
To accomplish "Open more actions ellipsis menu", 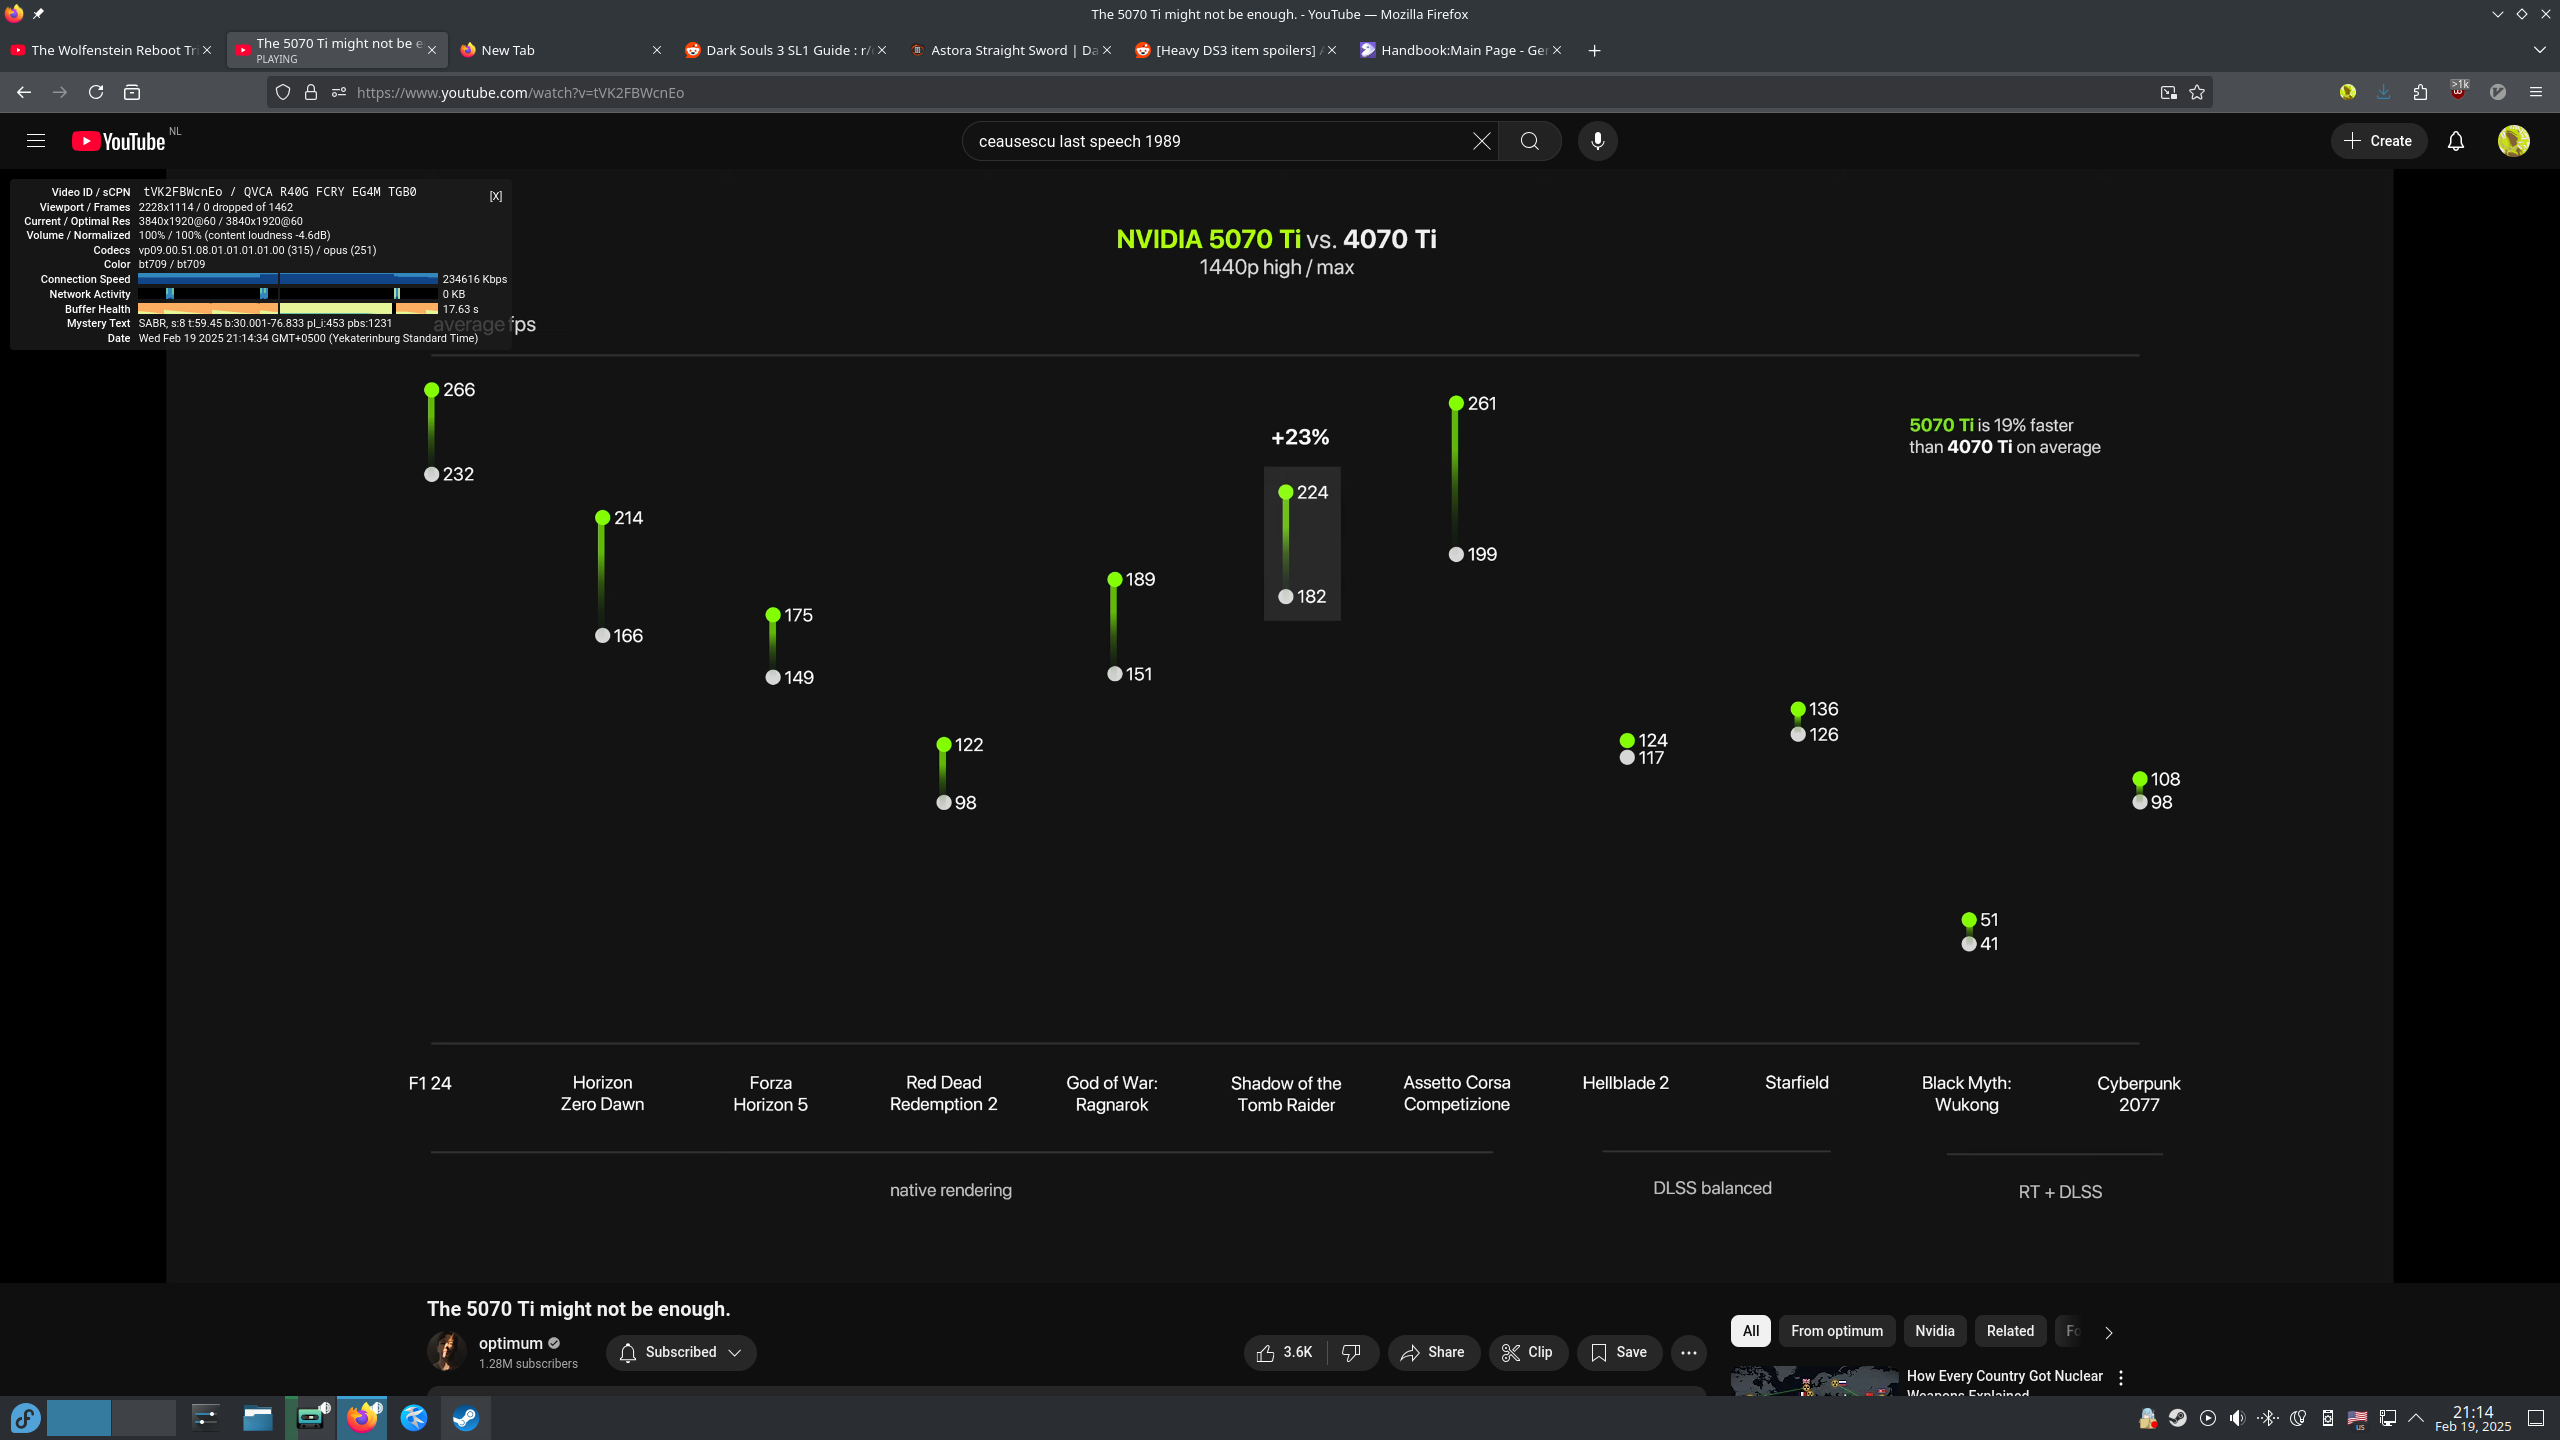I will click(x=1689, y=1352).
